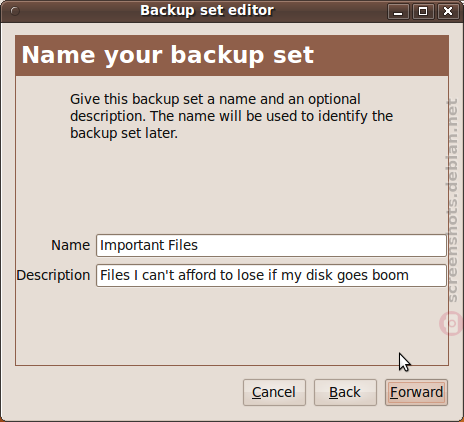
Task: Open the window menu circle icon in title bar
Action: pos(15,11)
